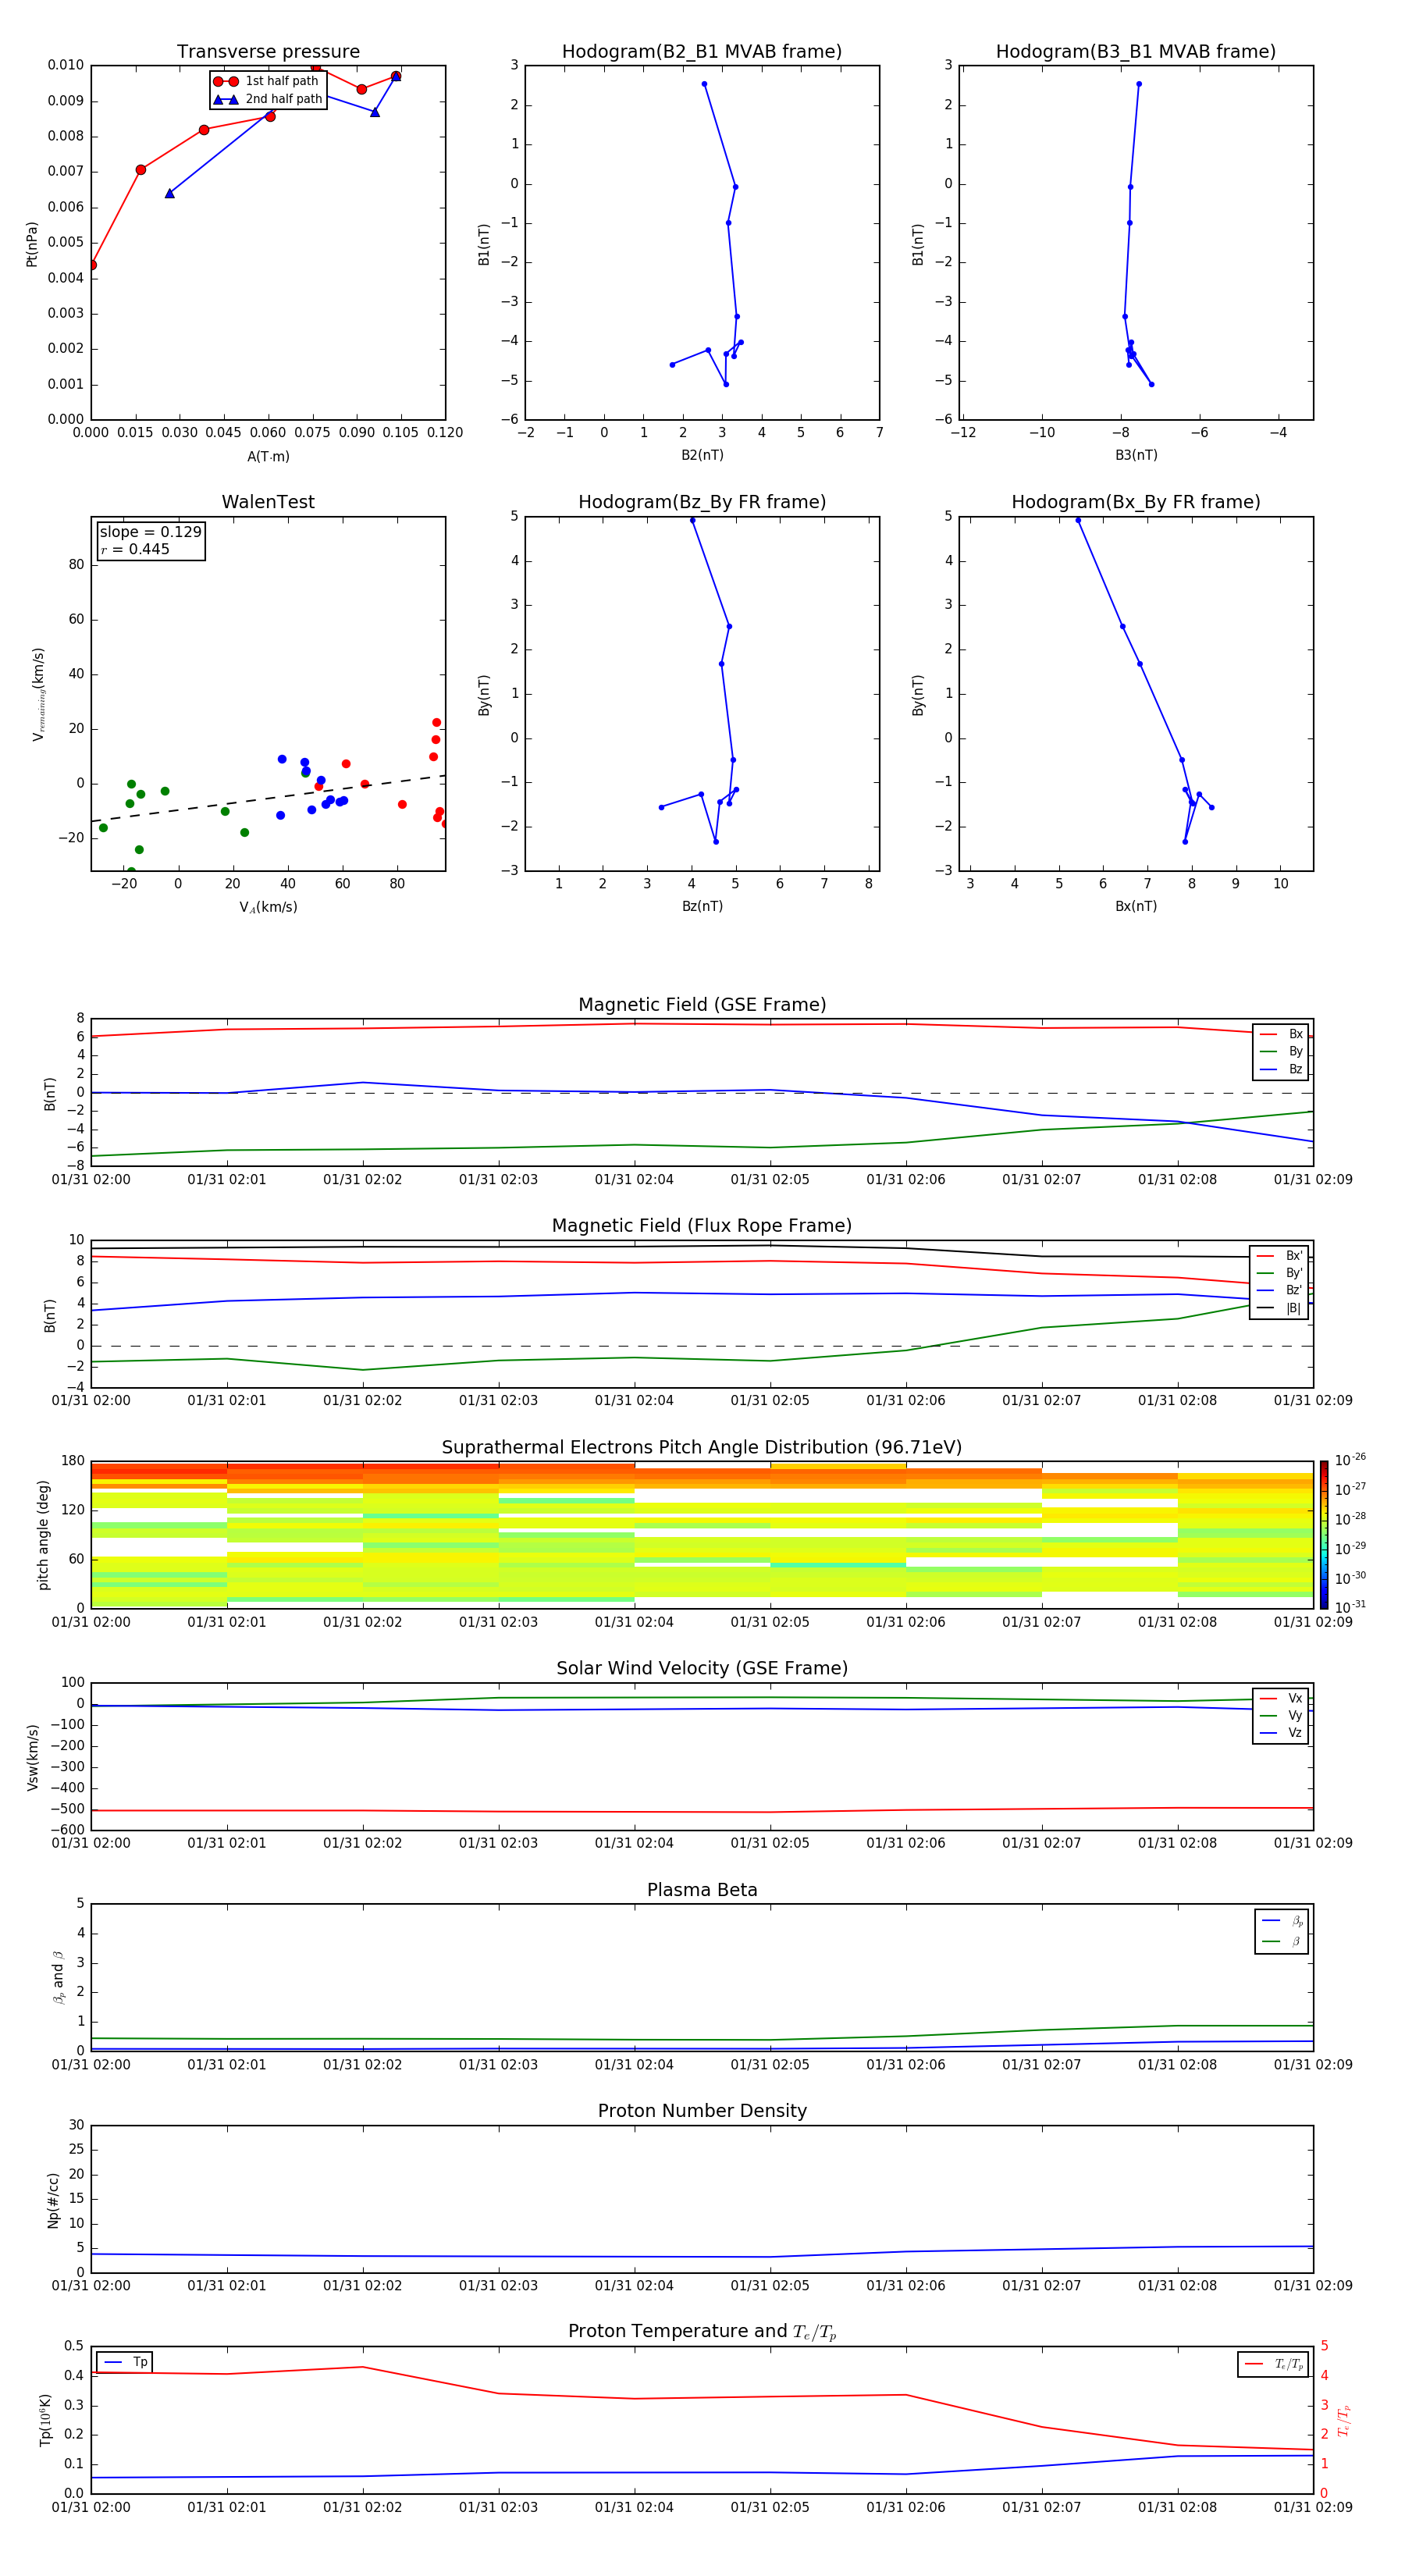Click the 'WalenTest' plot title

pos(268,502)
